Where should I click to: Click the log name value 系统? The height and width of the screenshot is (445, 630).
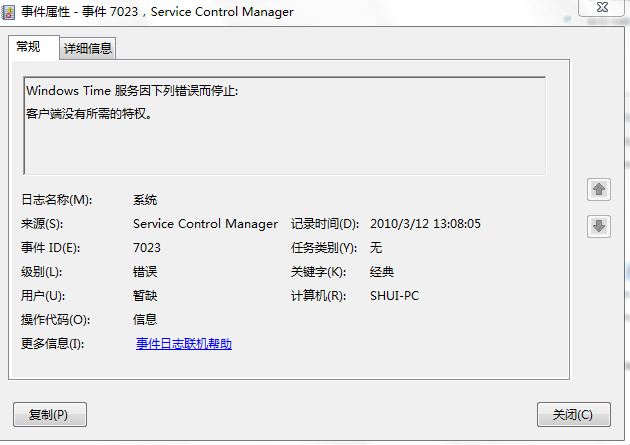tap(145, 200)
